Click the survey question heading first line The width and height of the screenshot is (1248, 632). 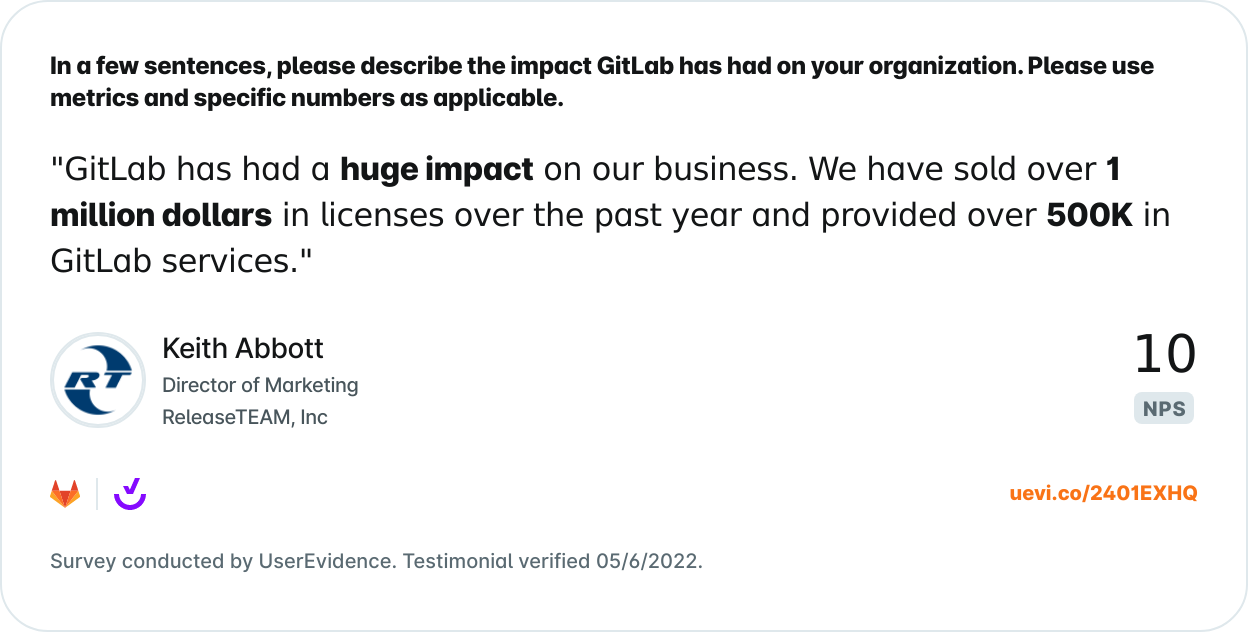[602, 67]
